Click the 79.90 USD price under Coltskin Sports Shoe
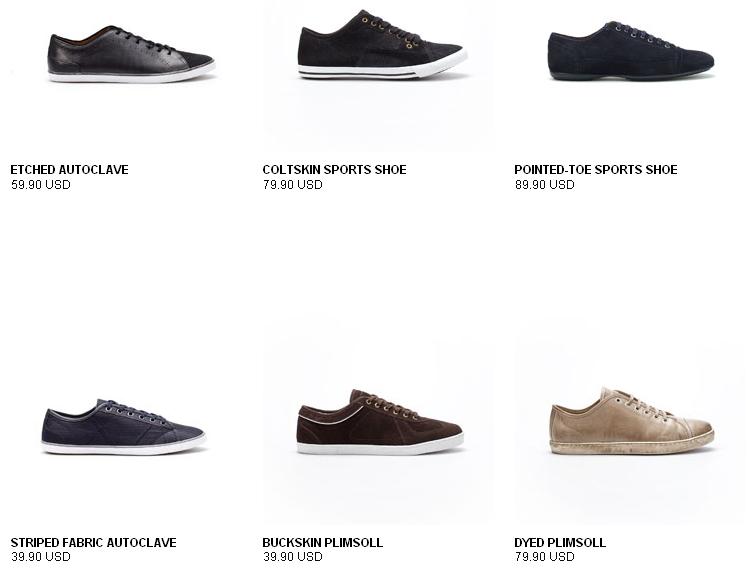The width and height of the screenshot is (749, 573). tap(292, 185)
